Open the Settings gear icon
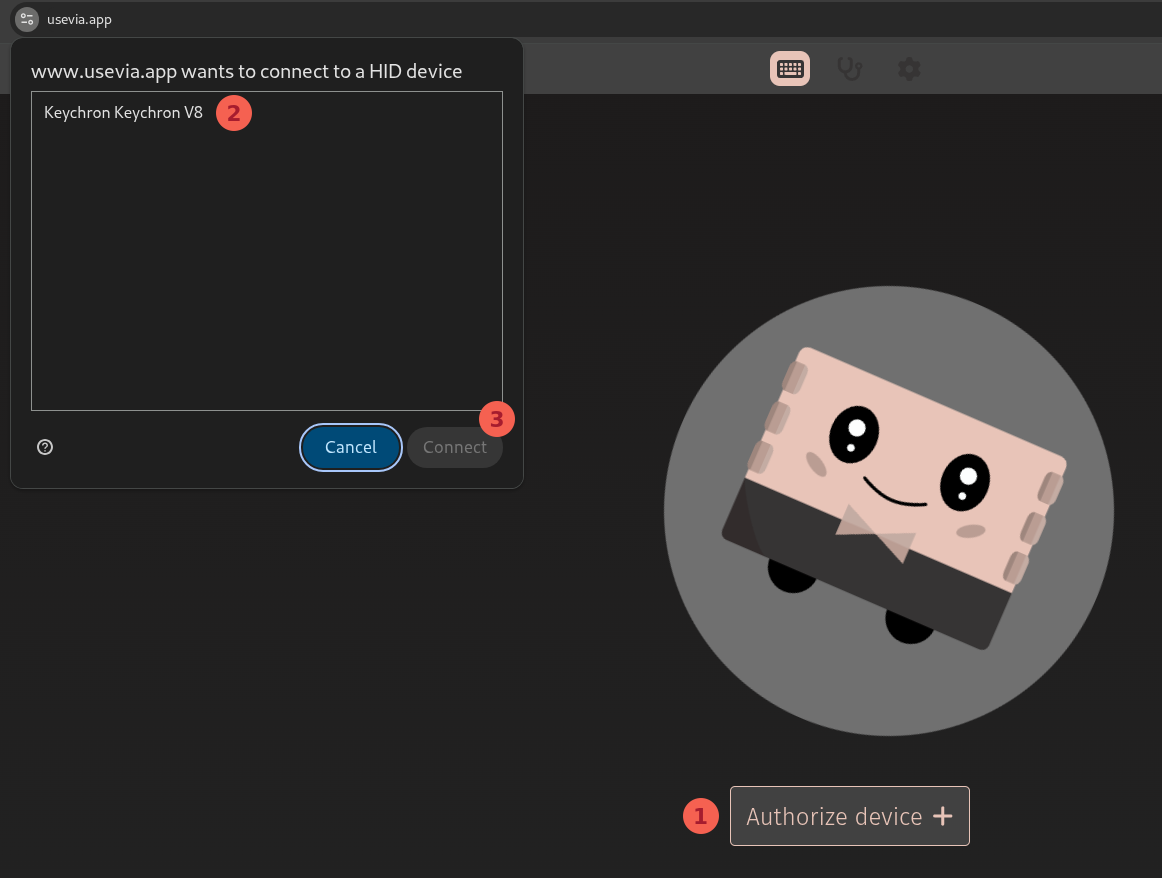This screenshot has width=1162, height=878. 908,68
